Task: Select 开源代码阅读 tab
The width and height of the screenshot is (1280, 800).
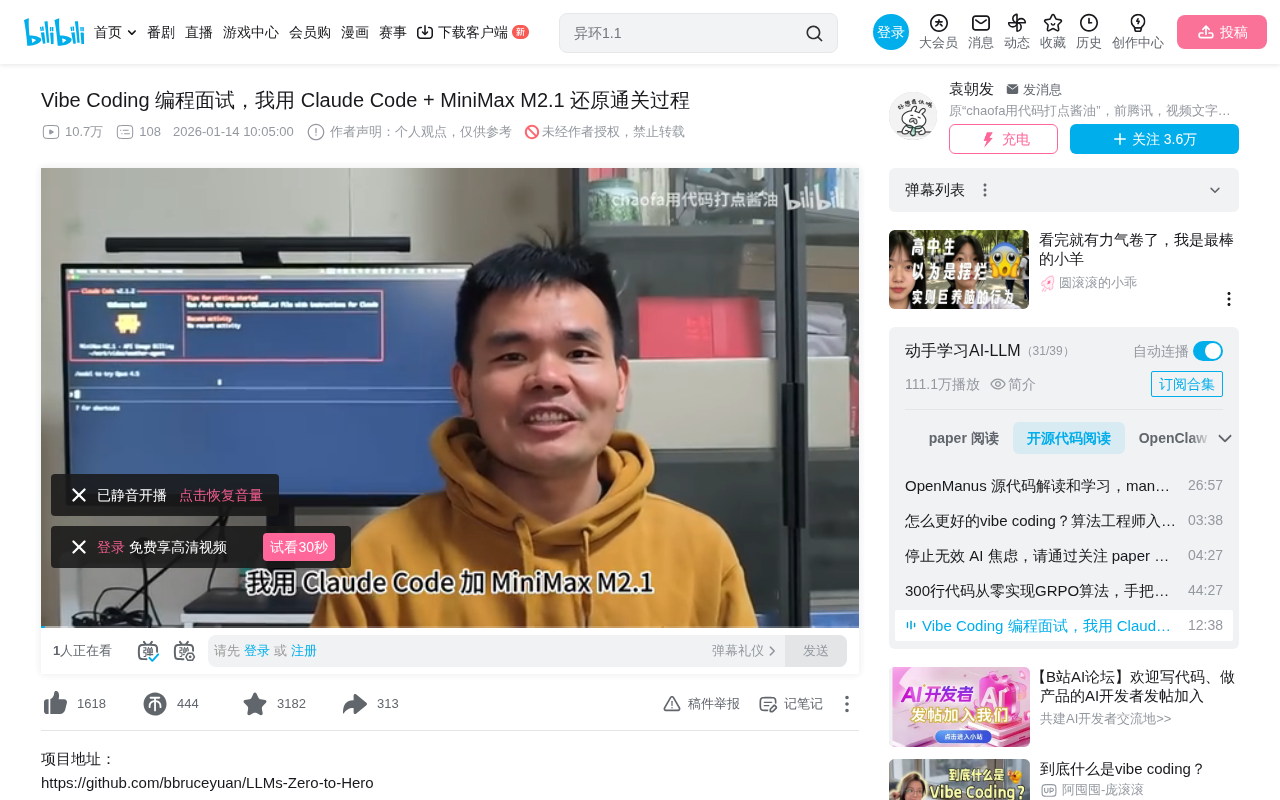Action: coord(1069,438)
